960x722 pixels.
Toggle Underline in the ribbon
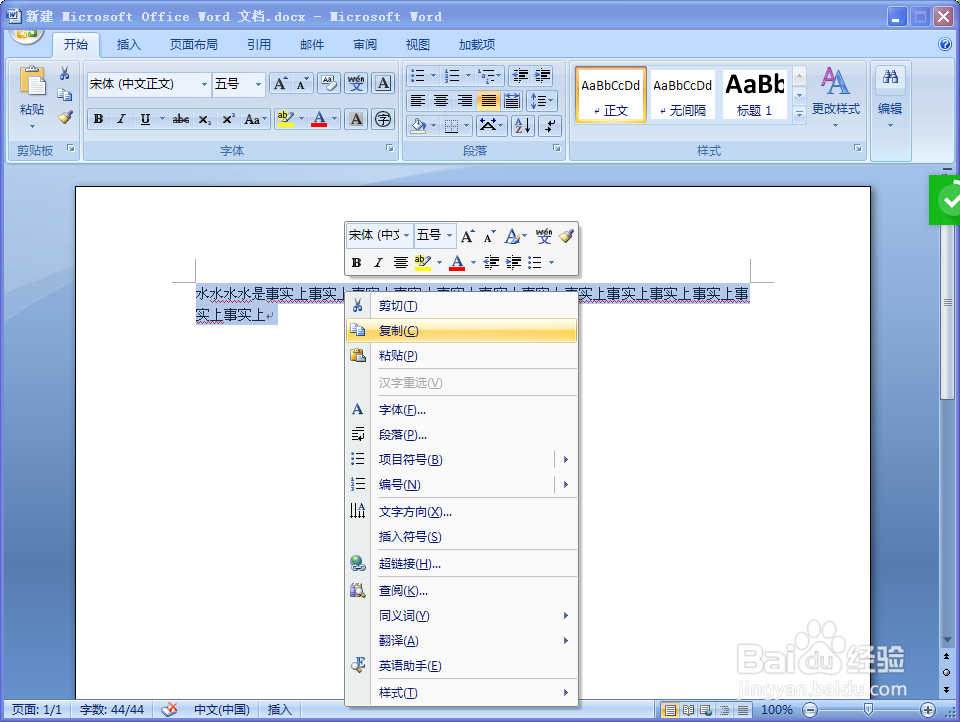tap(145, 119)
